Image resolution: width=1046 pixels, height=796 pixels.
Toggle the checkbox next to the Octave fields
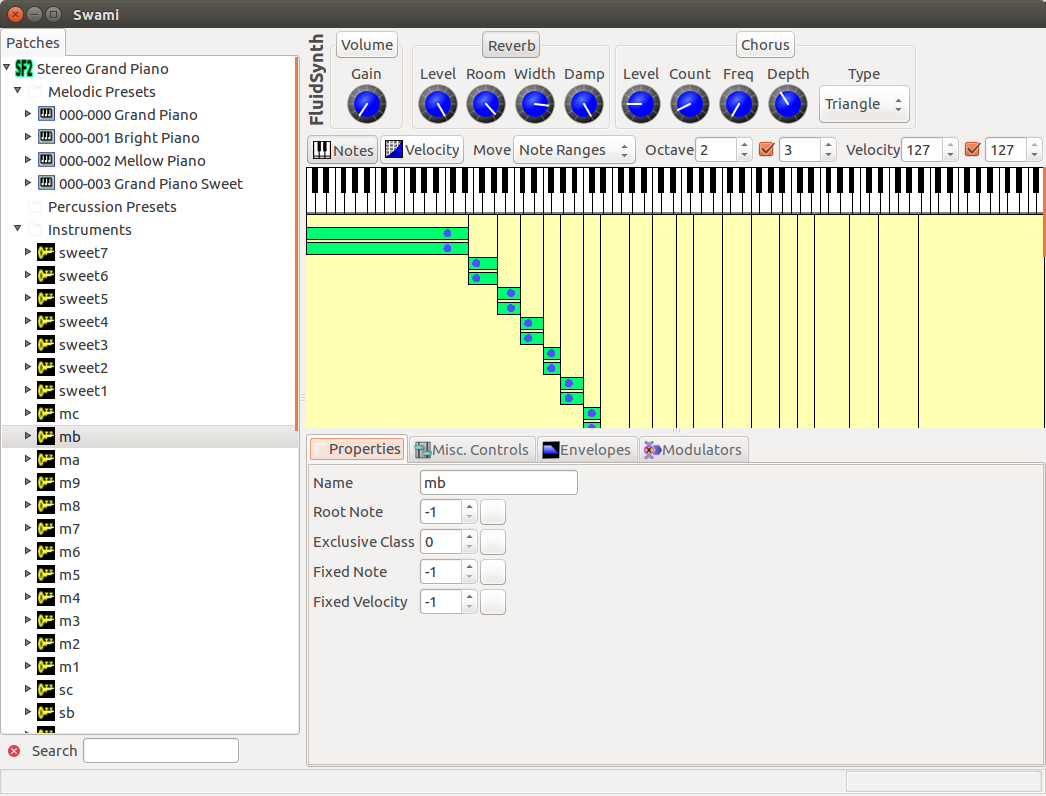[x=767, y=150]
